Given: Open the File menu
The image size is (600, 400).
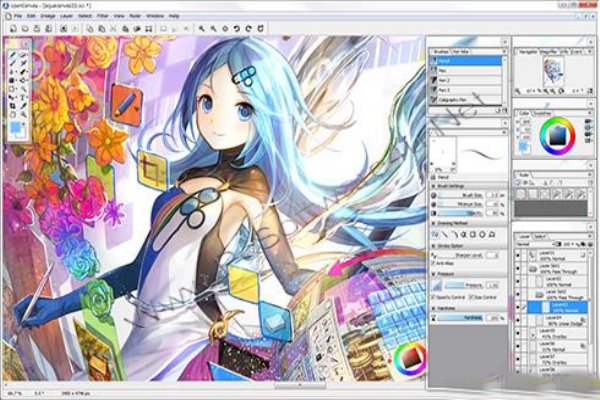Looking at the screenshot, I should [18, 16].
